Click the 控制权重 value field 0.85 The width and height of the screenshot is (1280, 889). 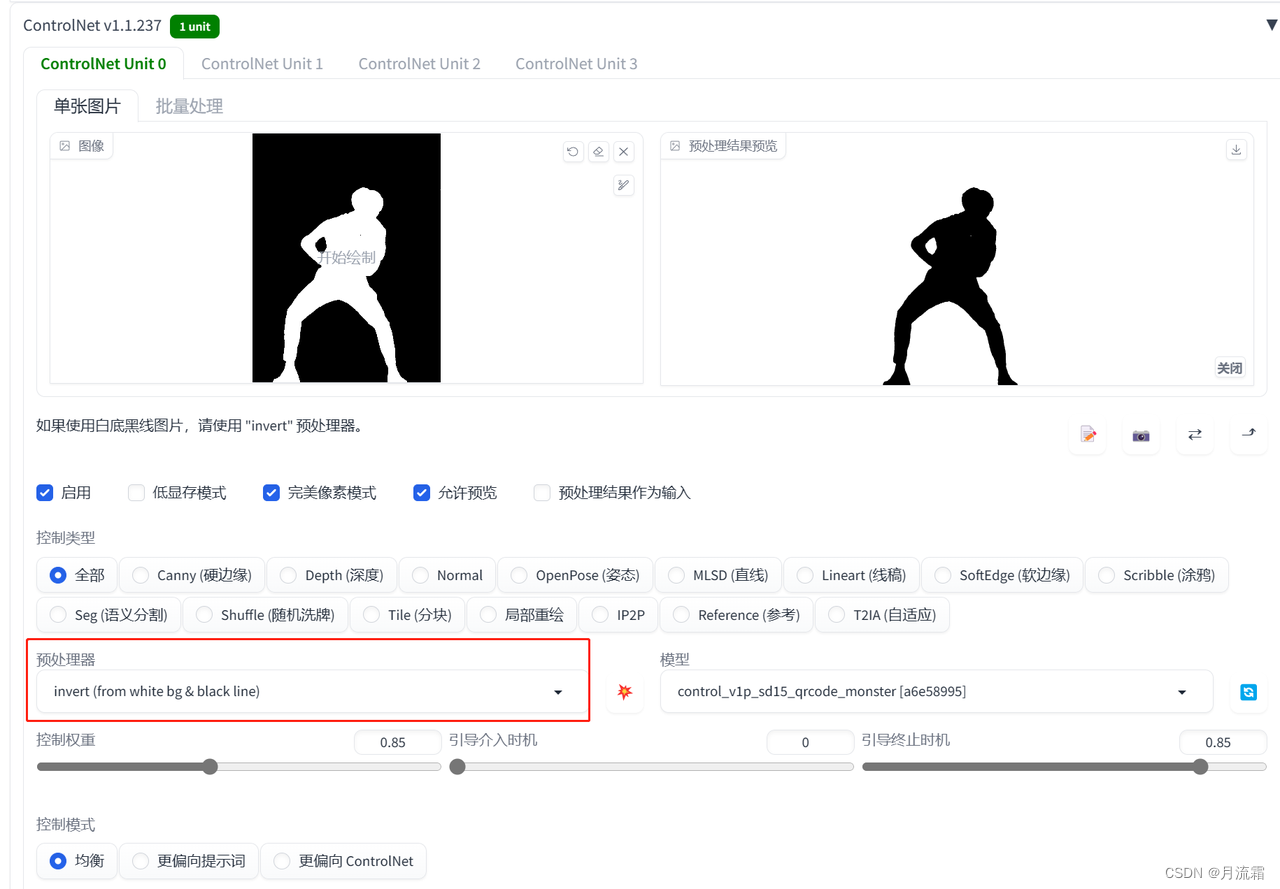(397, 742)
